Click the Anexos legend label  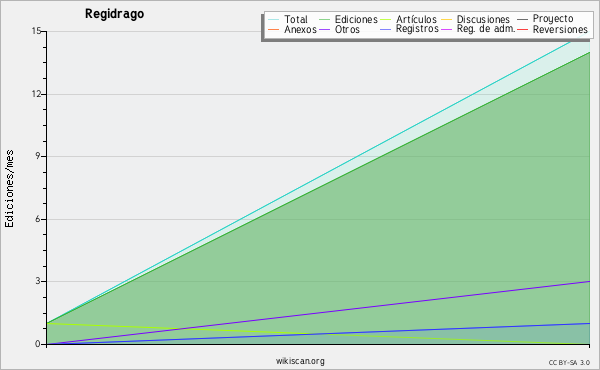tap(300, 29)
